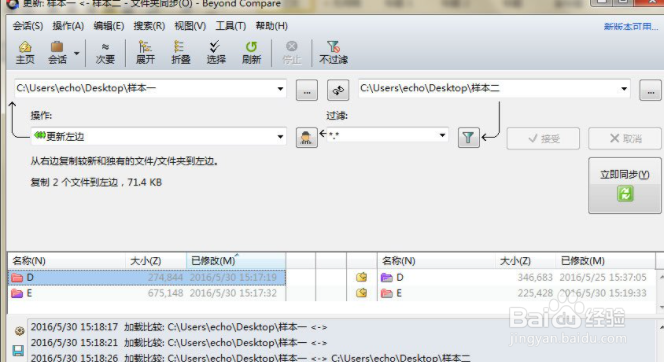
Task: Open the 会话 sessions briefcase icon
Action: pyautogui.click(x=57, y=53)
